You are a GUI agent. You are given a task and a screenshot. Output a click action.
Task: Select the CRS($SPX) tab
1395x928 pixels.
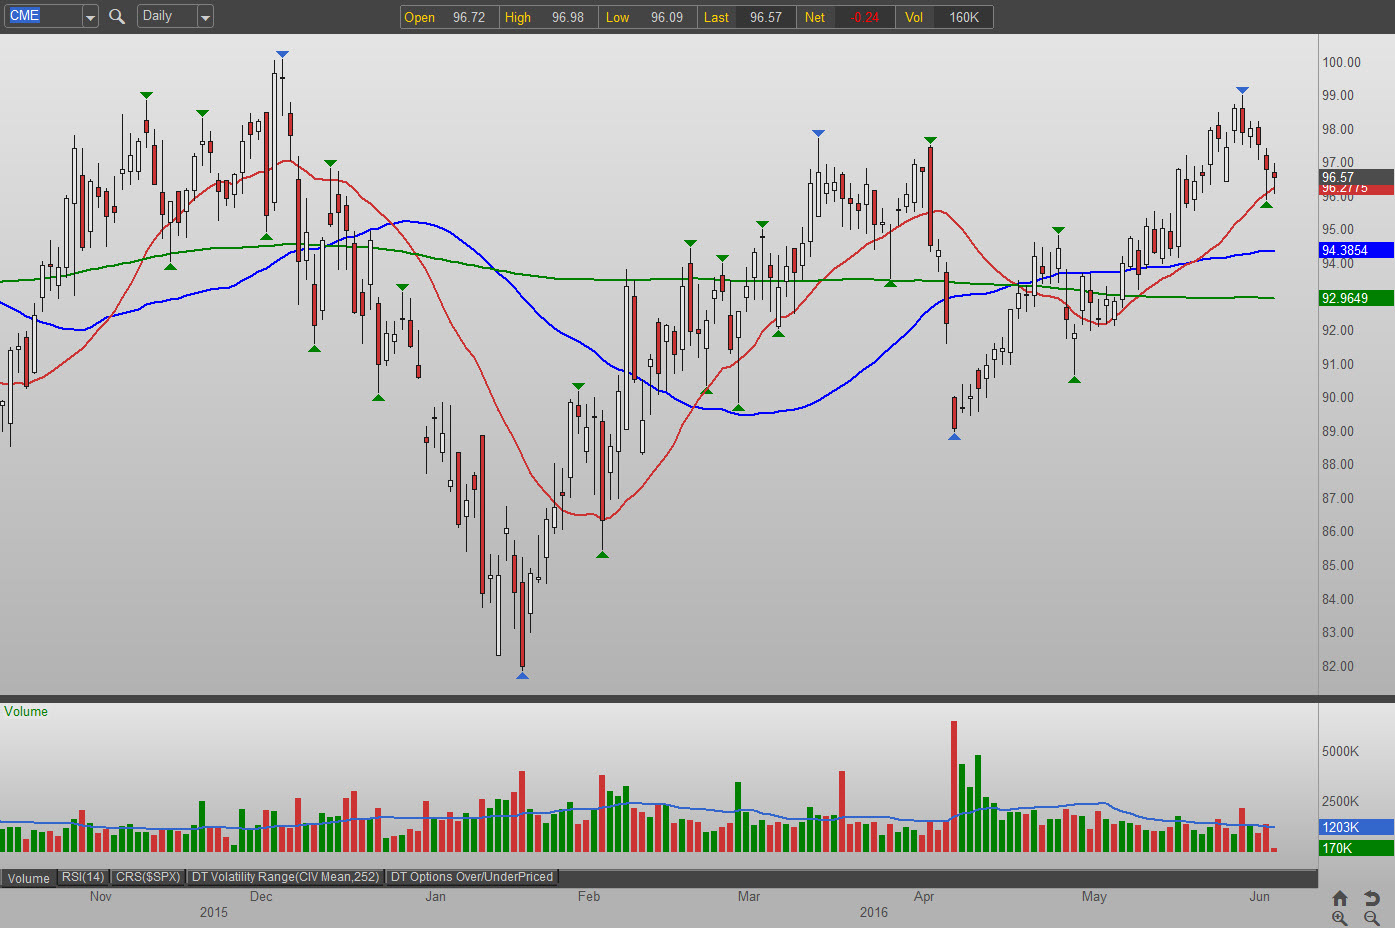click(x=148, y=877)
